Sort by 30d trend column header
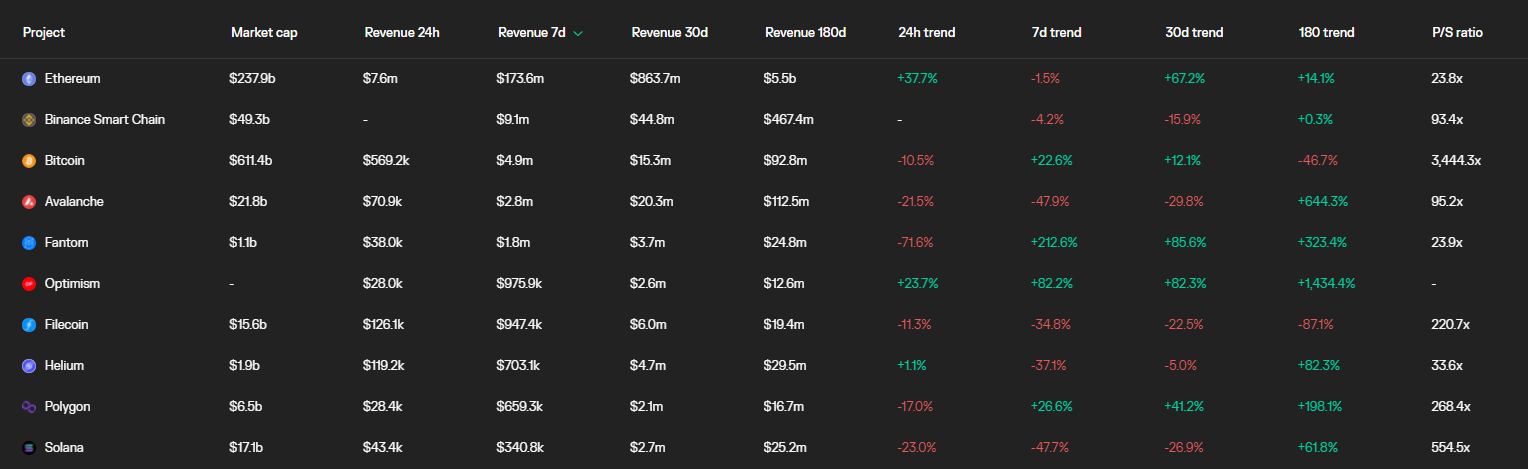This screenshot has height=469, width=1528. pyautogui.click(x=1193, y=32)
